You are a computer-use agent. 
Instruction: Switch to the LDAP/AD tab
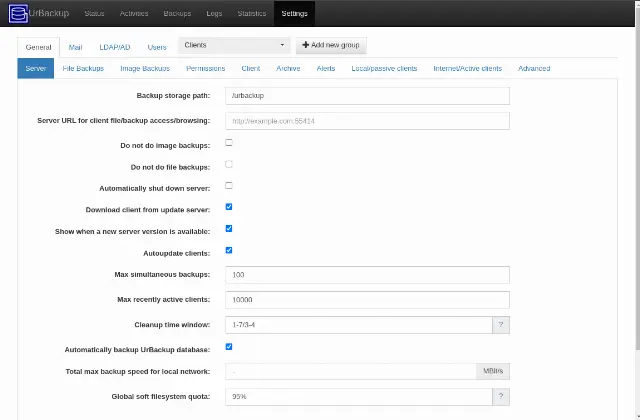coord(115,47)
